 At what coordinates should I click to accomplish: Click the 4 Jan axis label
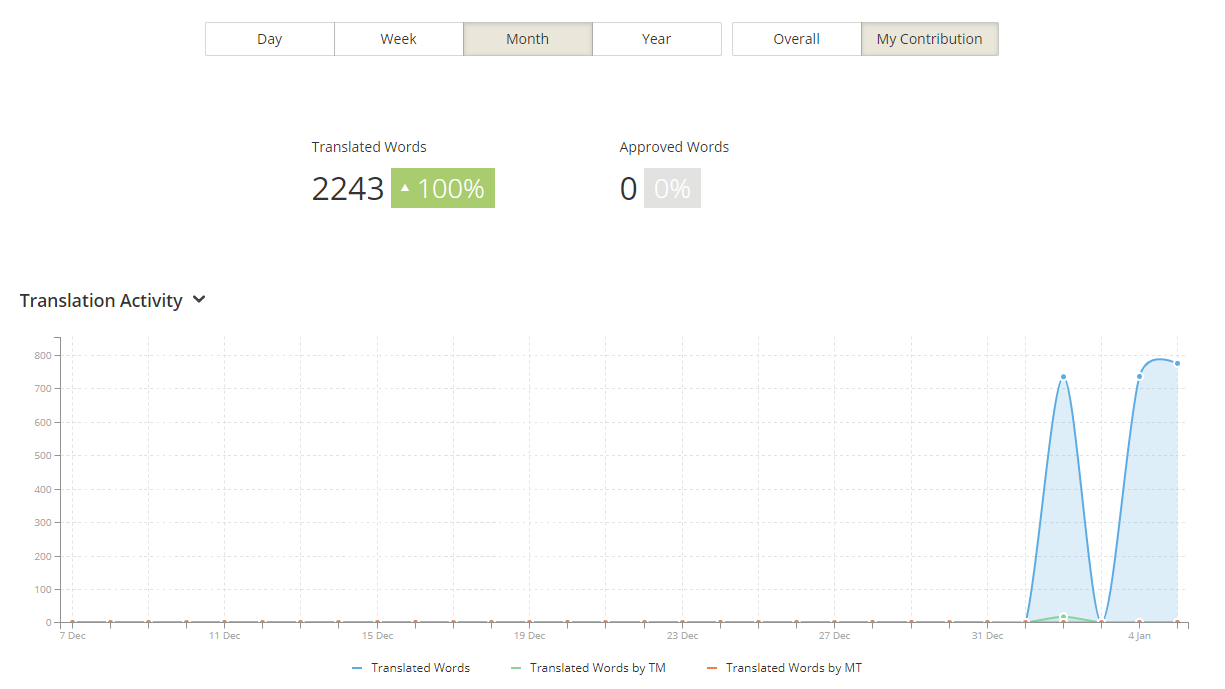pyautogui.click(x=1139, y=636)
